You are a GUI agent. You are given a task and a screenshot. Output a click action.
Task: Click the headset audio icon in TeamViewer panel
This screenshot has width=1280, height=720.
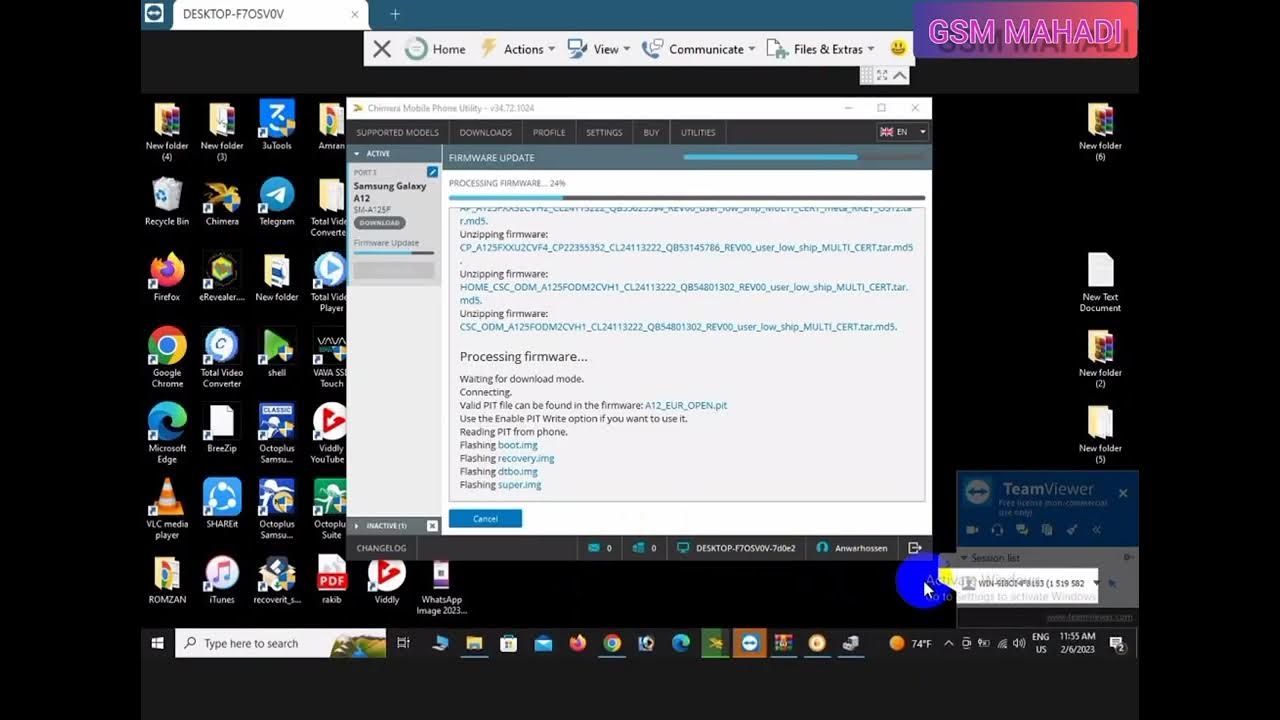click(997, 530)
